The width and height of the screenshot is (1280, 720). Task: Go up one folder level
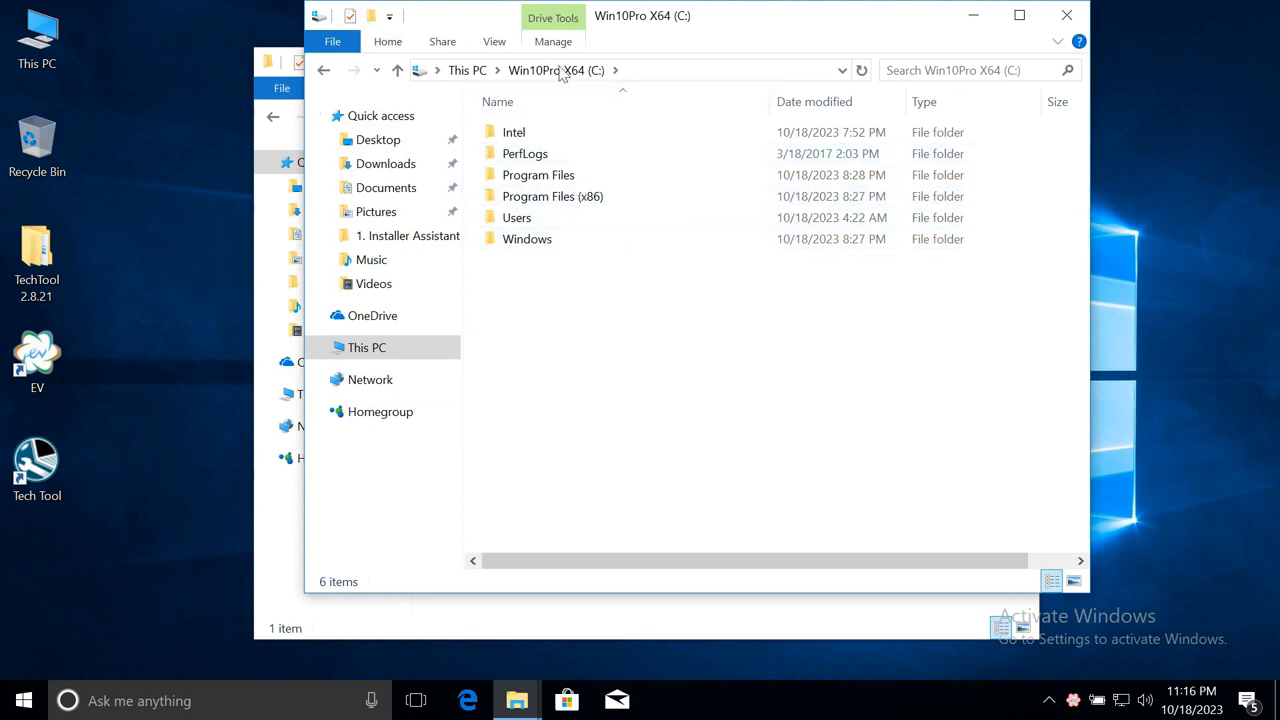pos(397,70)
